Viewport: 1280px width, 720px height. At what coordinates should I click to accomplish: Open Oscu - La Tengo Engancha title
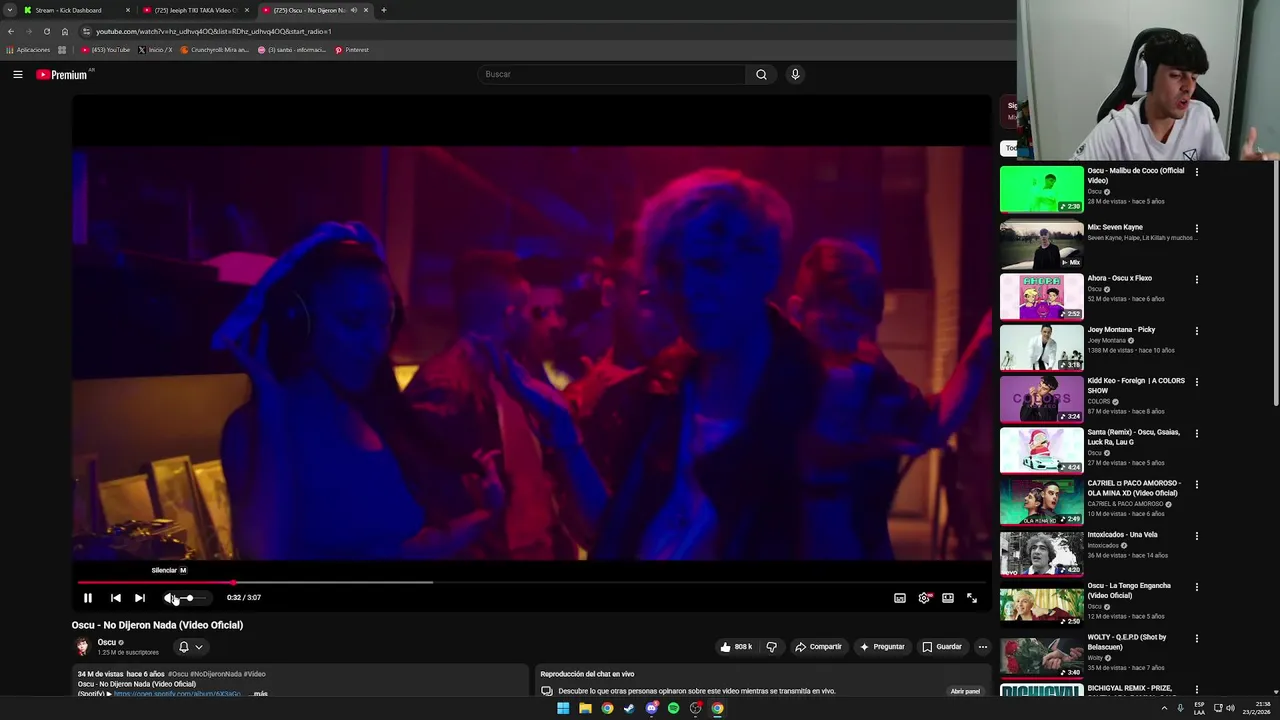pyautogui.click(x=1129, y=590)
